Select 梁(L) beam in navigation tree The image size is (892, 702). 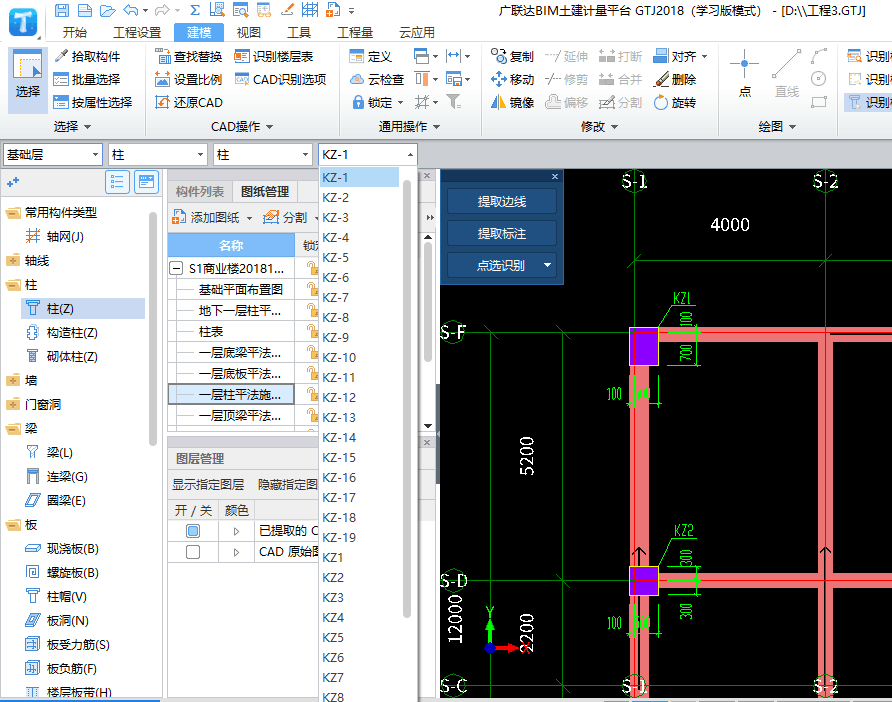coord(59,453)
